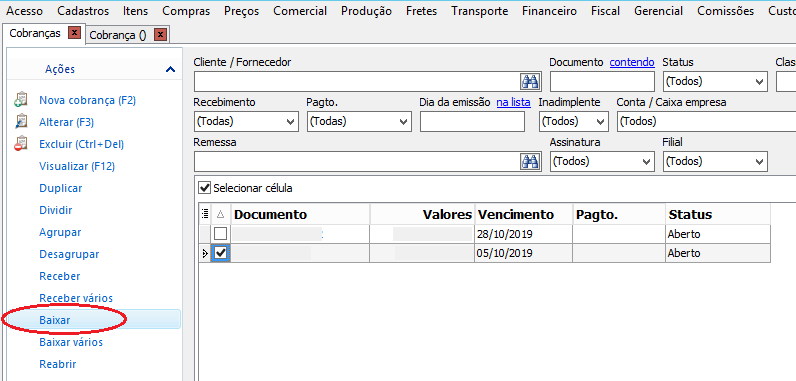Viewport: 796px width, 381px height.
Task: Click Alterar (F3) action
Action: [x=67, y=122]
